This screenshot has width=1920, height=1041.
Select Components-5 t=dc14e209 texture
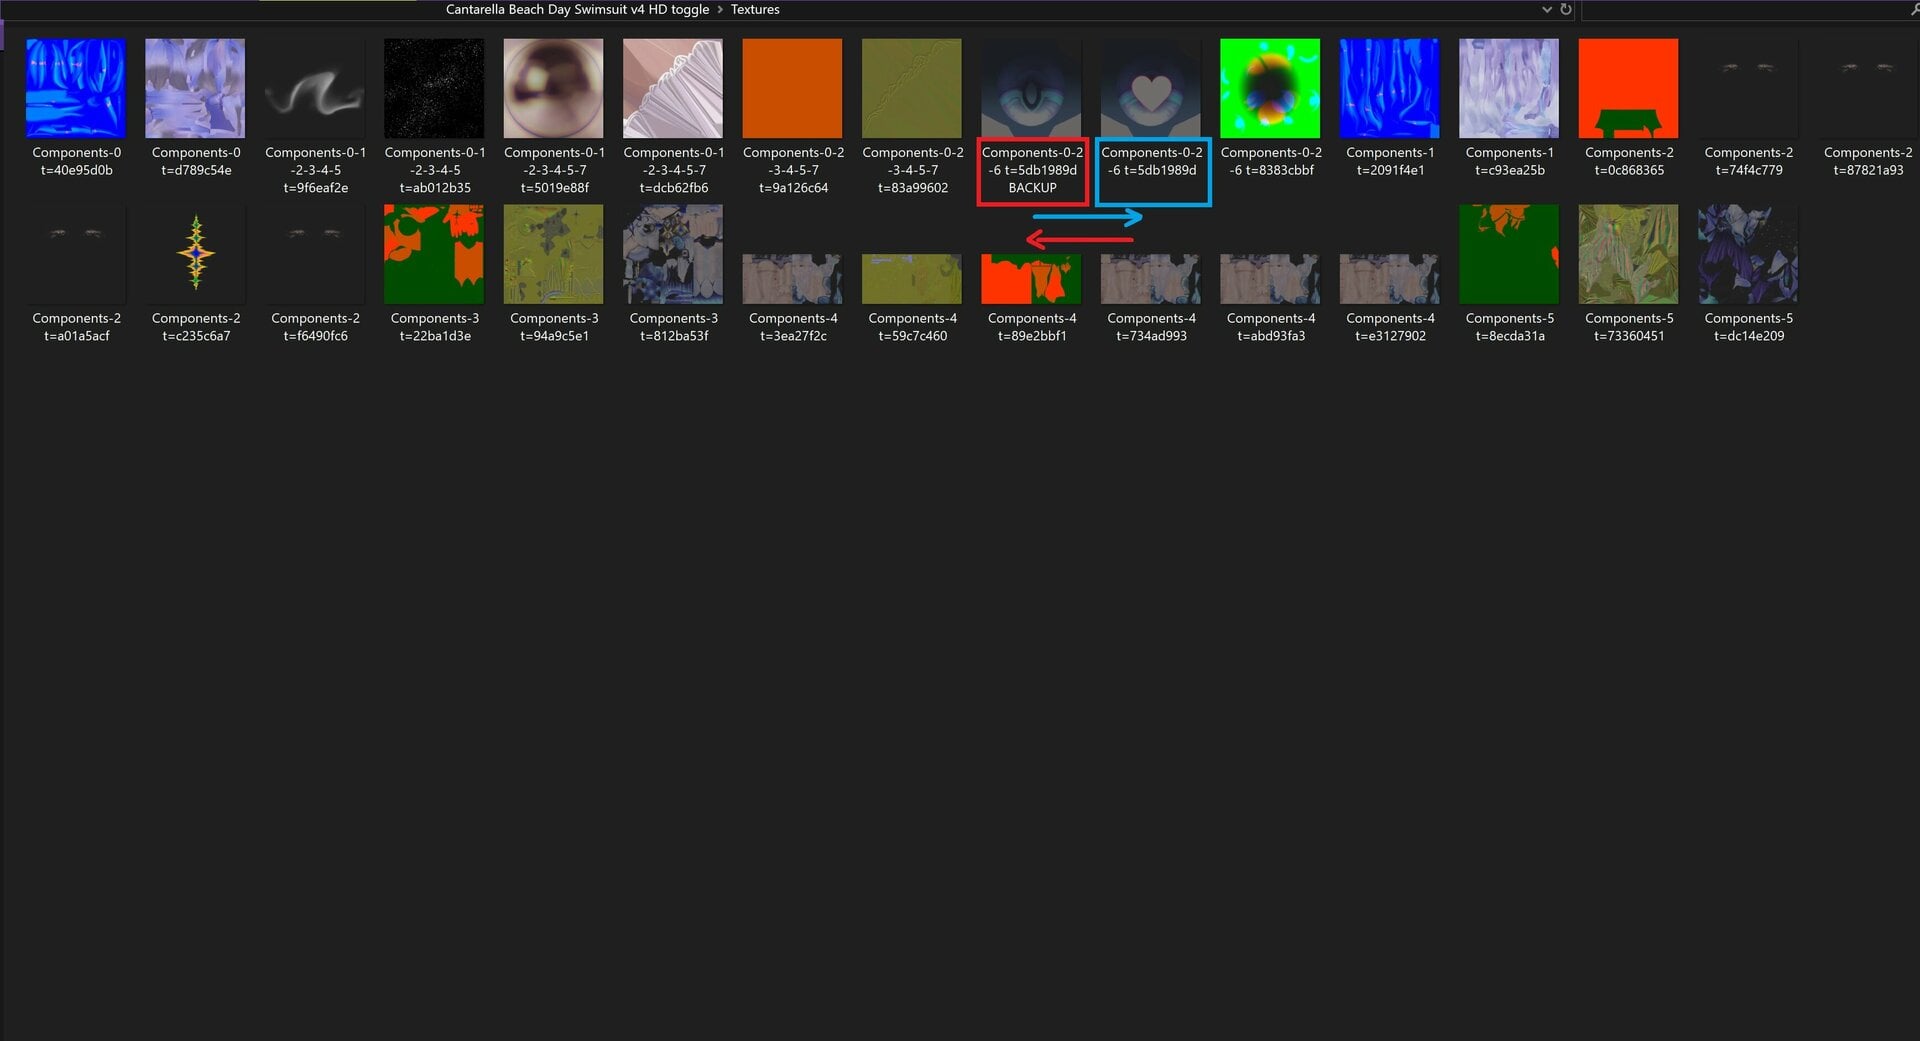pos(1748,254)
